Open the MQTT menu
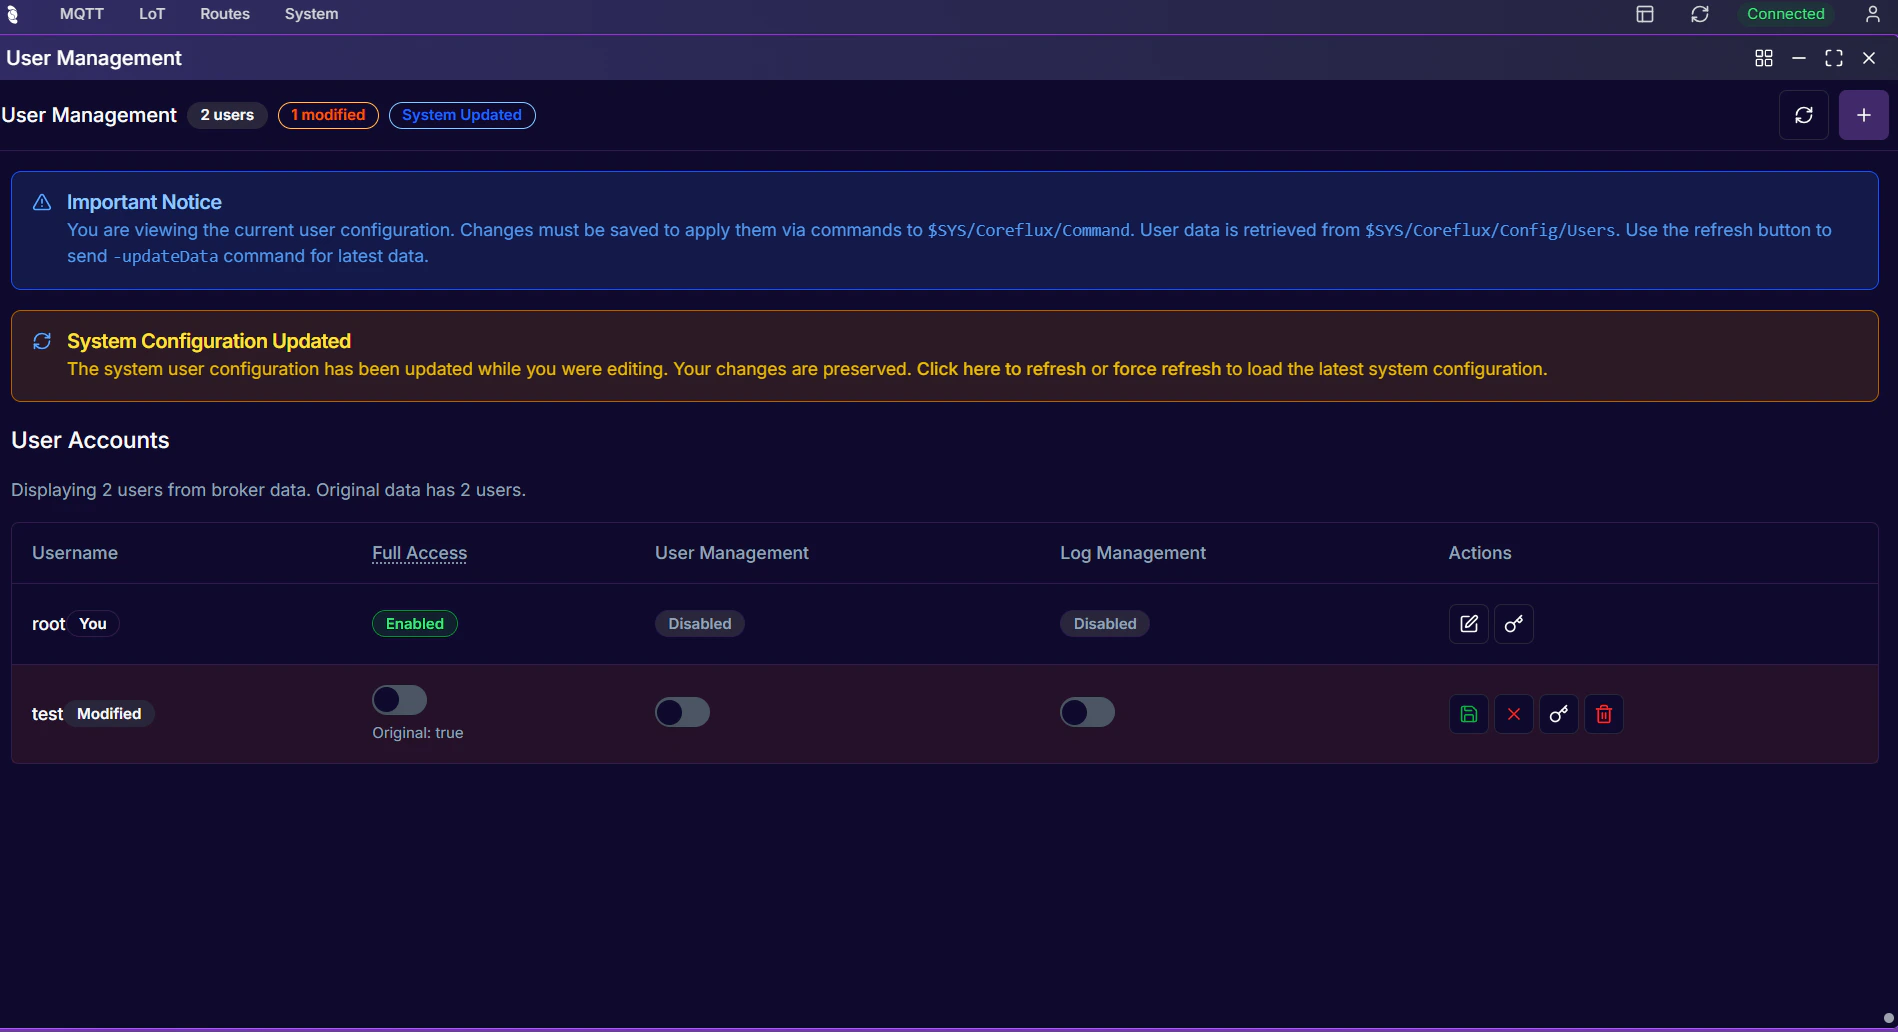The width and height of the screenshot is (1898, 1032). 80,14
